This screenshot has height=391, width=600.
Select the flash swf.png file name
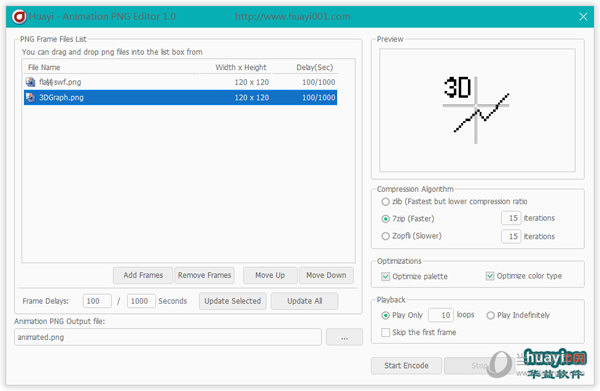[x=60, y=82]
